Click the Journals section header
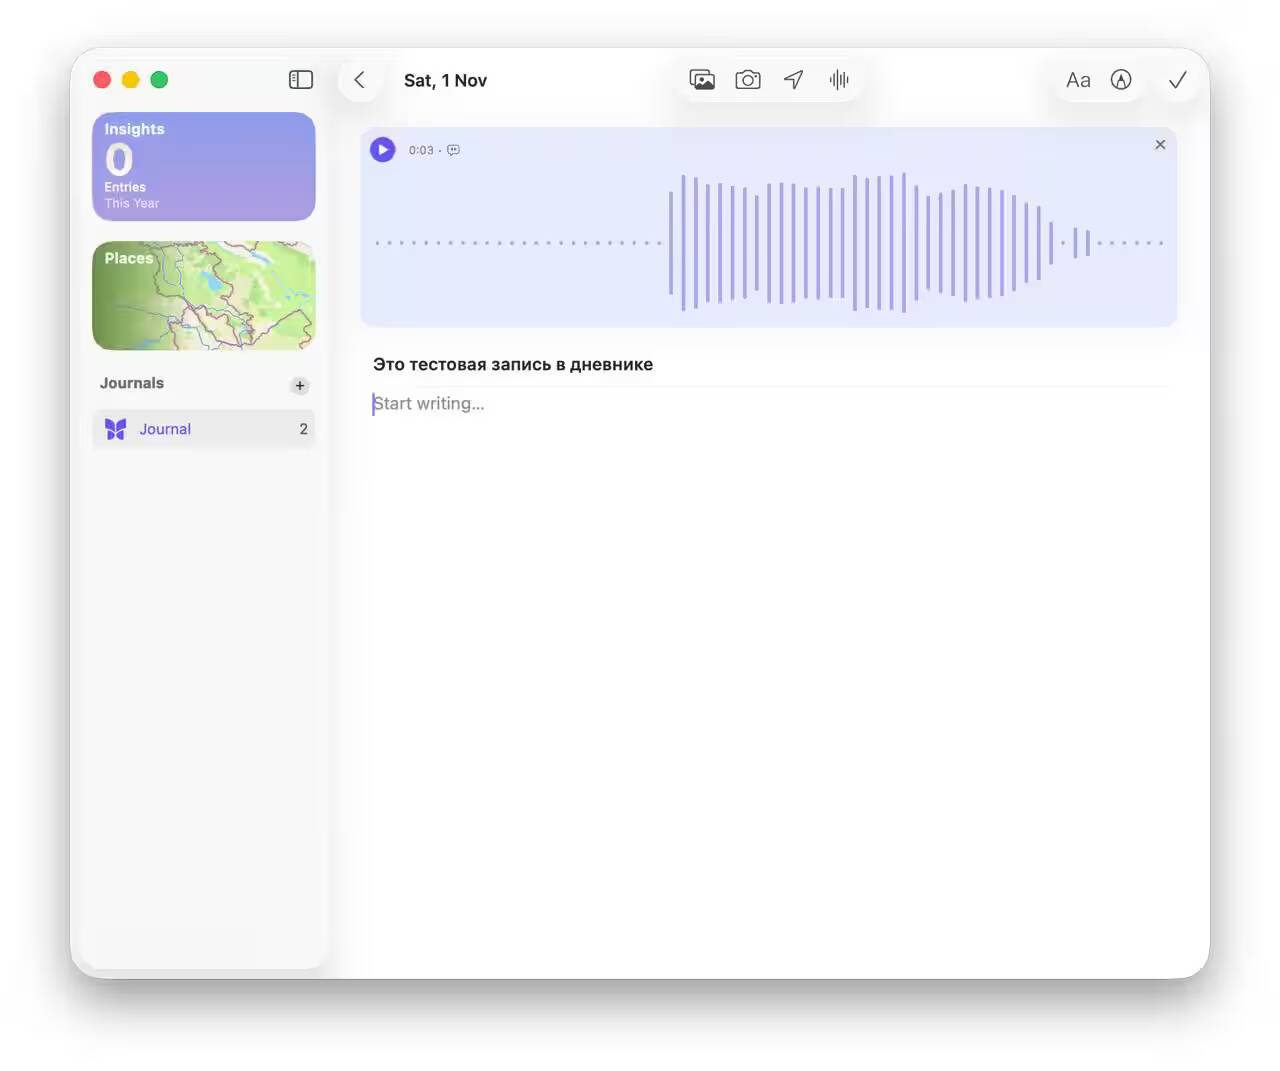Image resolution: width=1280 pixels, height=1071 pixels. pyautogui.click(x=132, y=383)
